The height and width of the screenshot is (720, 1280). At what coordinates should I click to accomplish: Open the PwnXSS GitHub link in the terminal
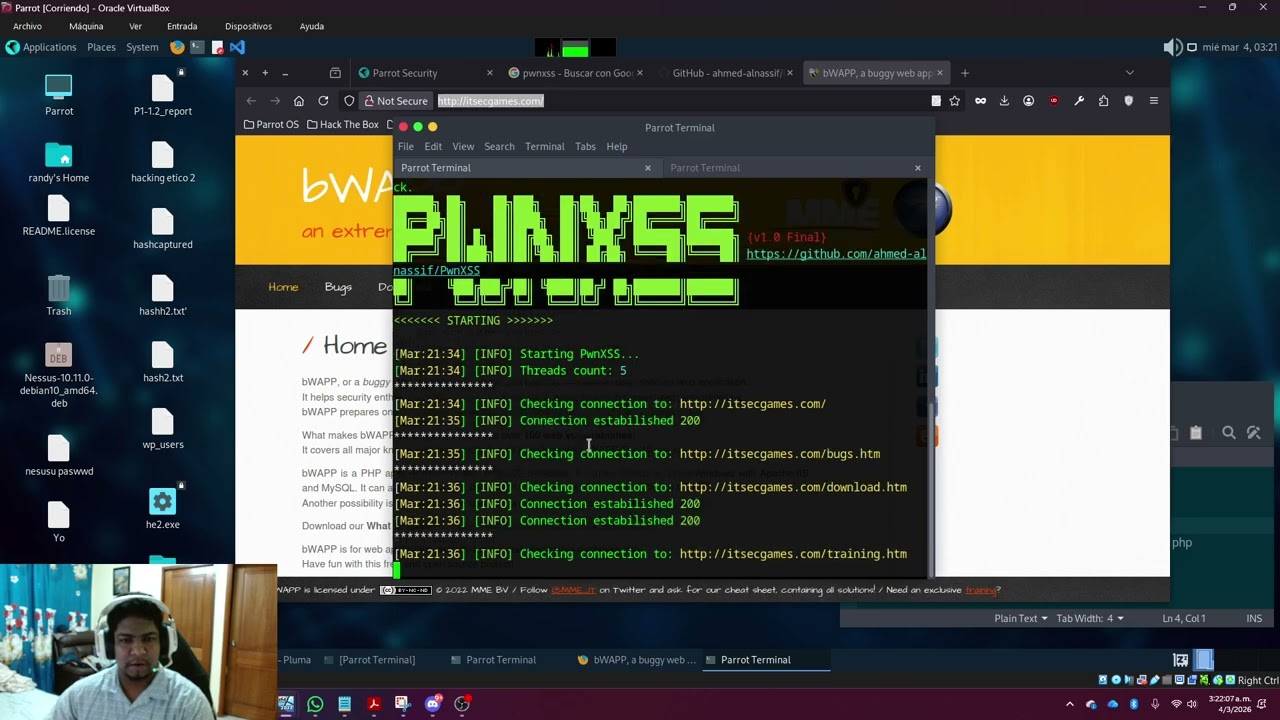coord(836,254)
